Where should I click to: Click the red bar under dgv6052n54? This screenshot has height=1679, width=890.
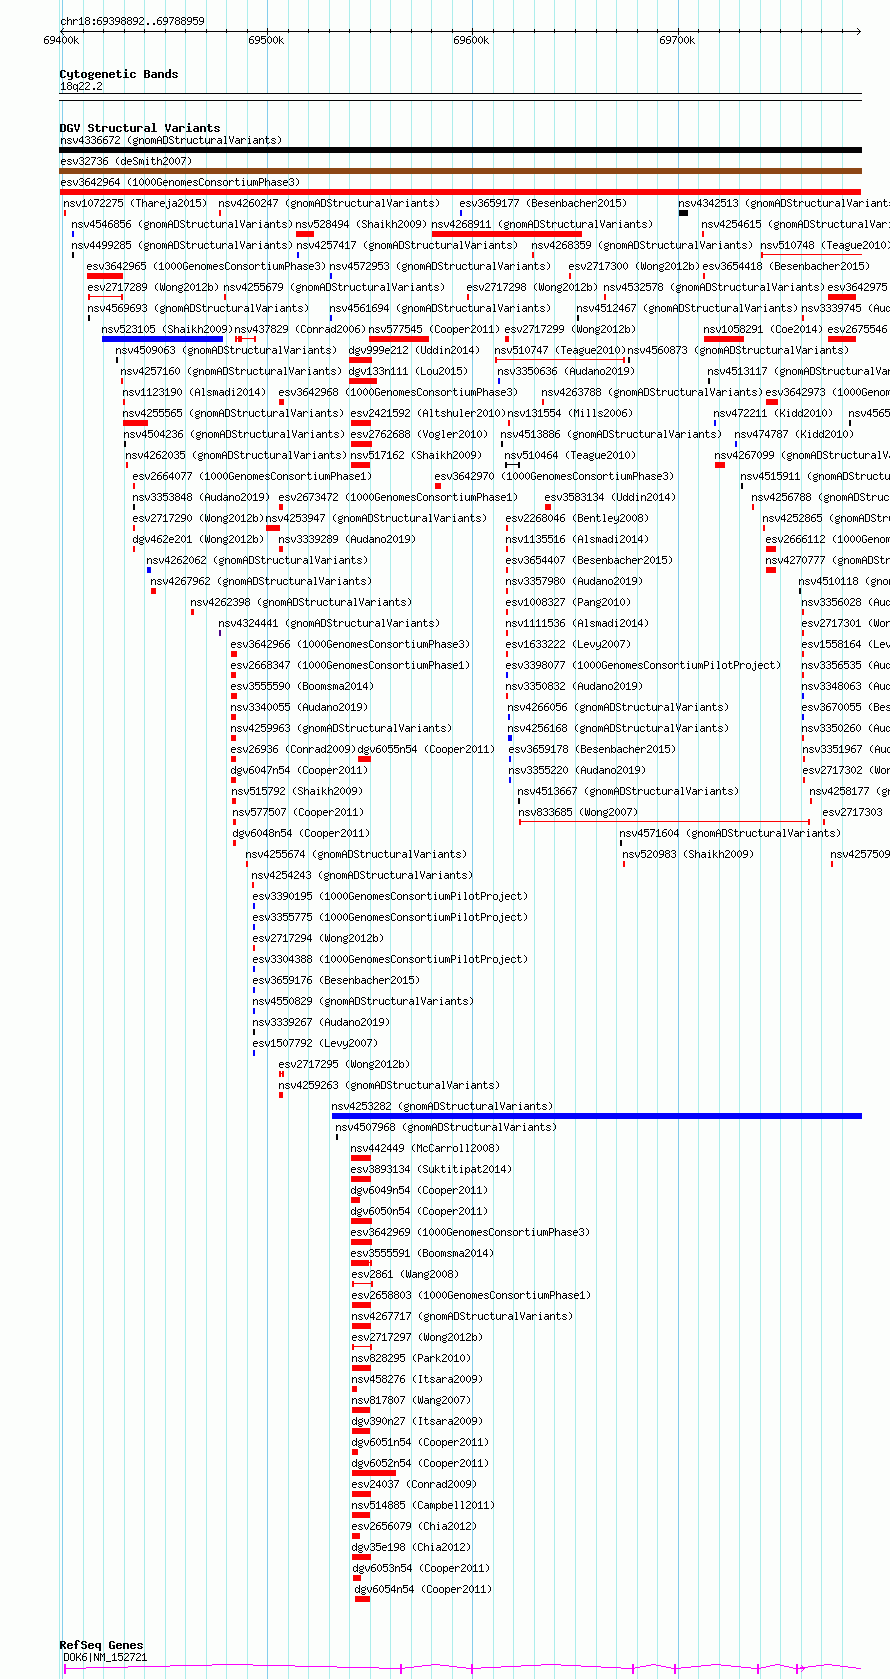click(x=374, y=1473)
